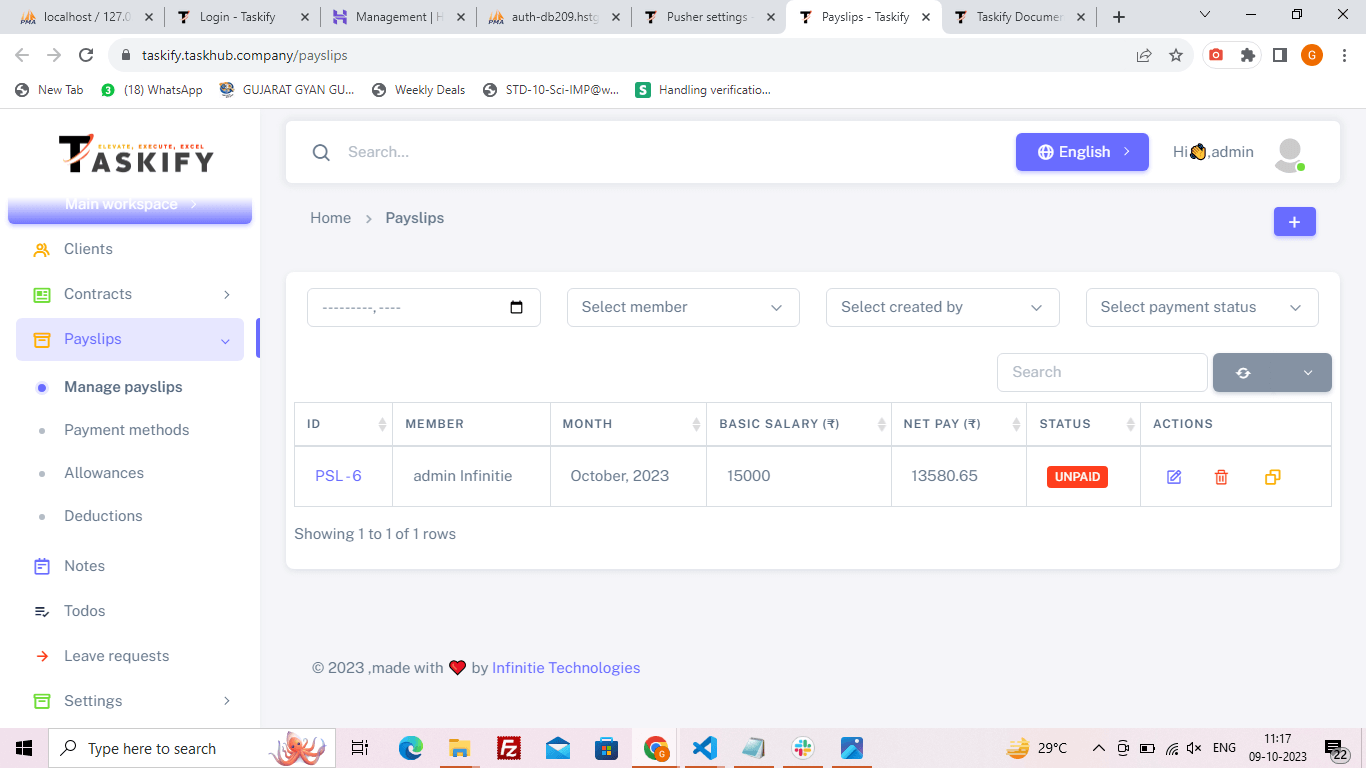The width and height of the screenshot is (1366, 768).
Task: Sort the table by ID column
Action: tap(342, 424)
